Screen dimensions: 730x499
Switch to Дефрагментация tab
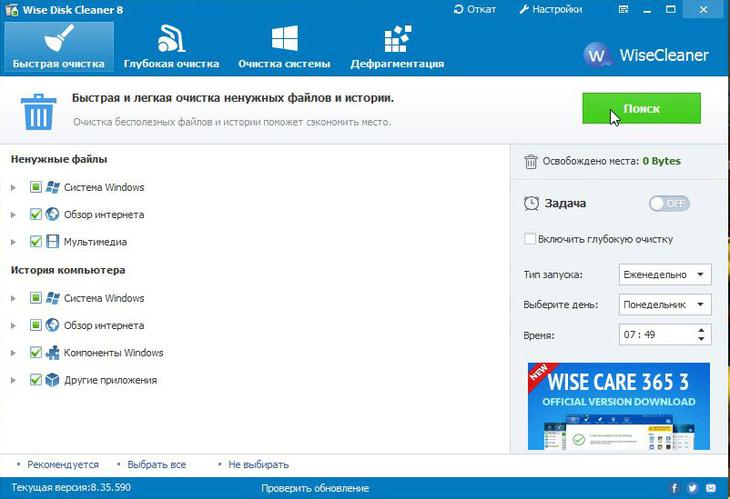click(x=397, y=47)
